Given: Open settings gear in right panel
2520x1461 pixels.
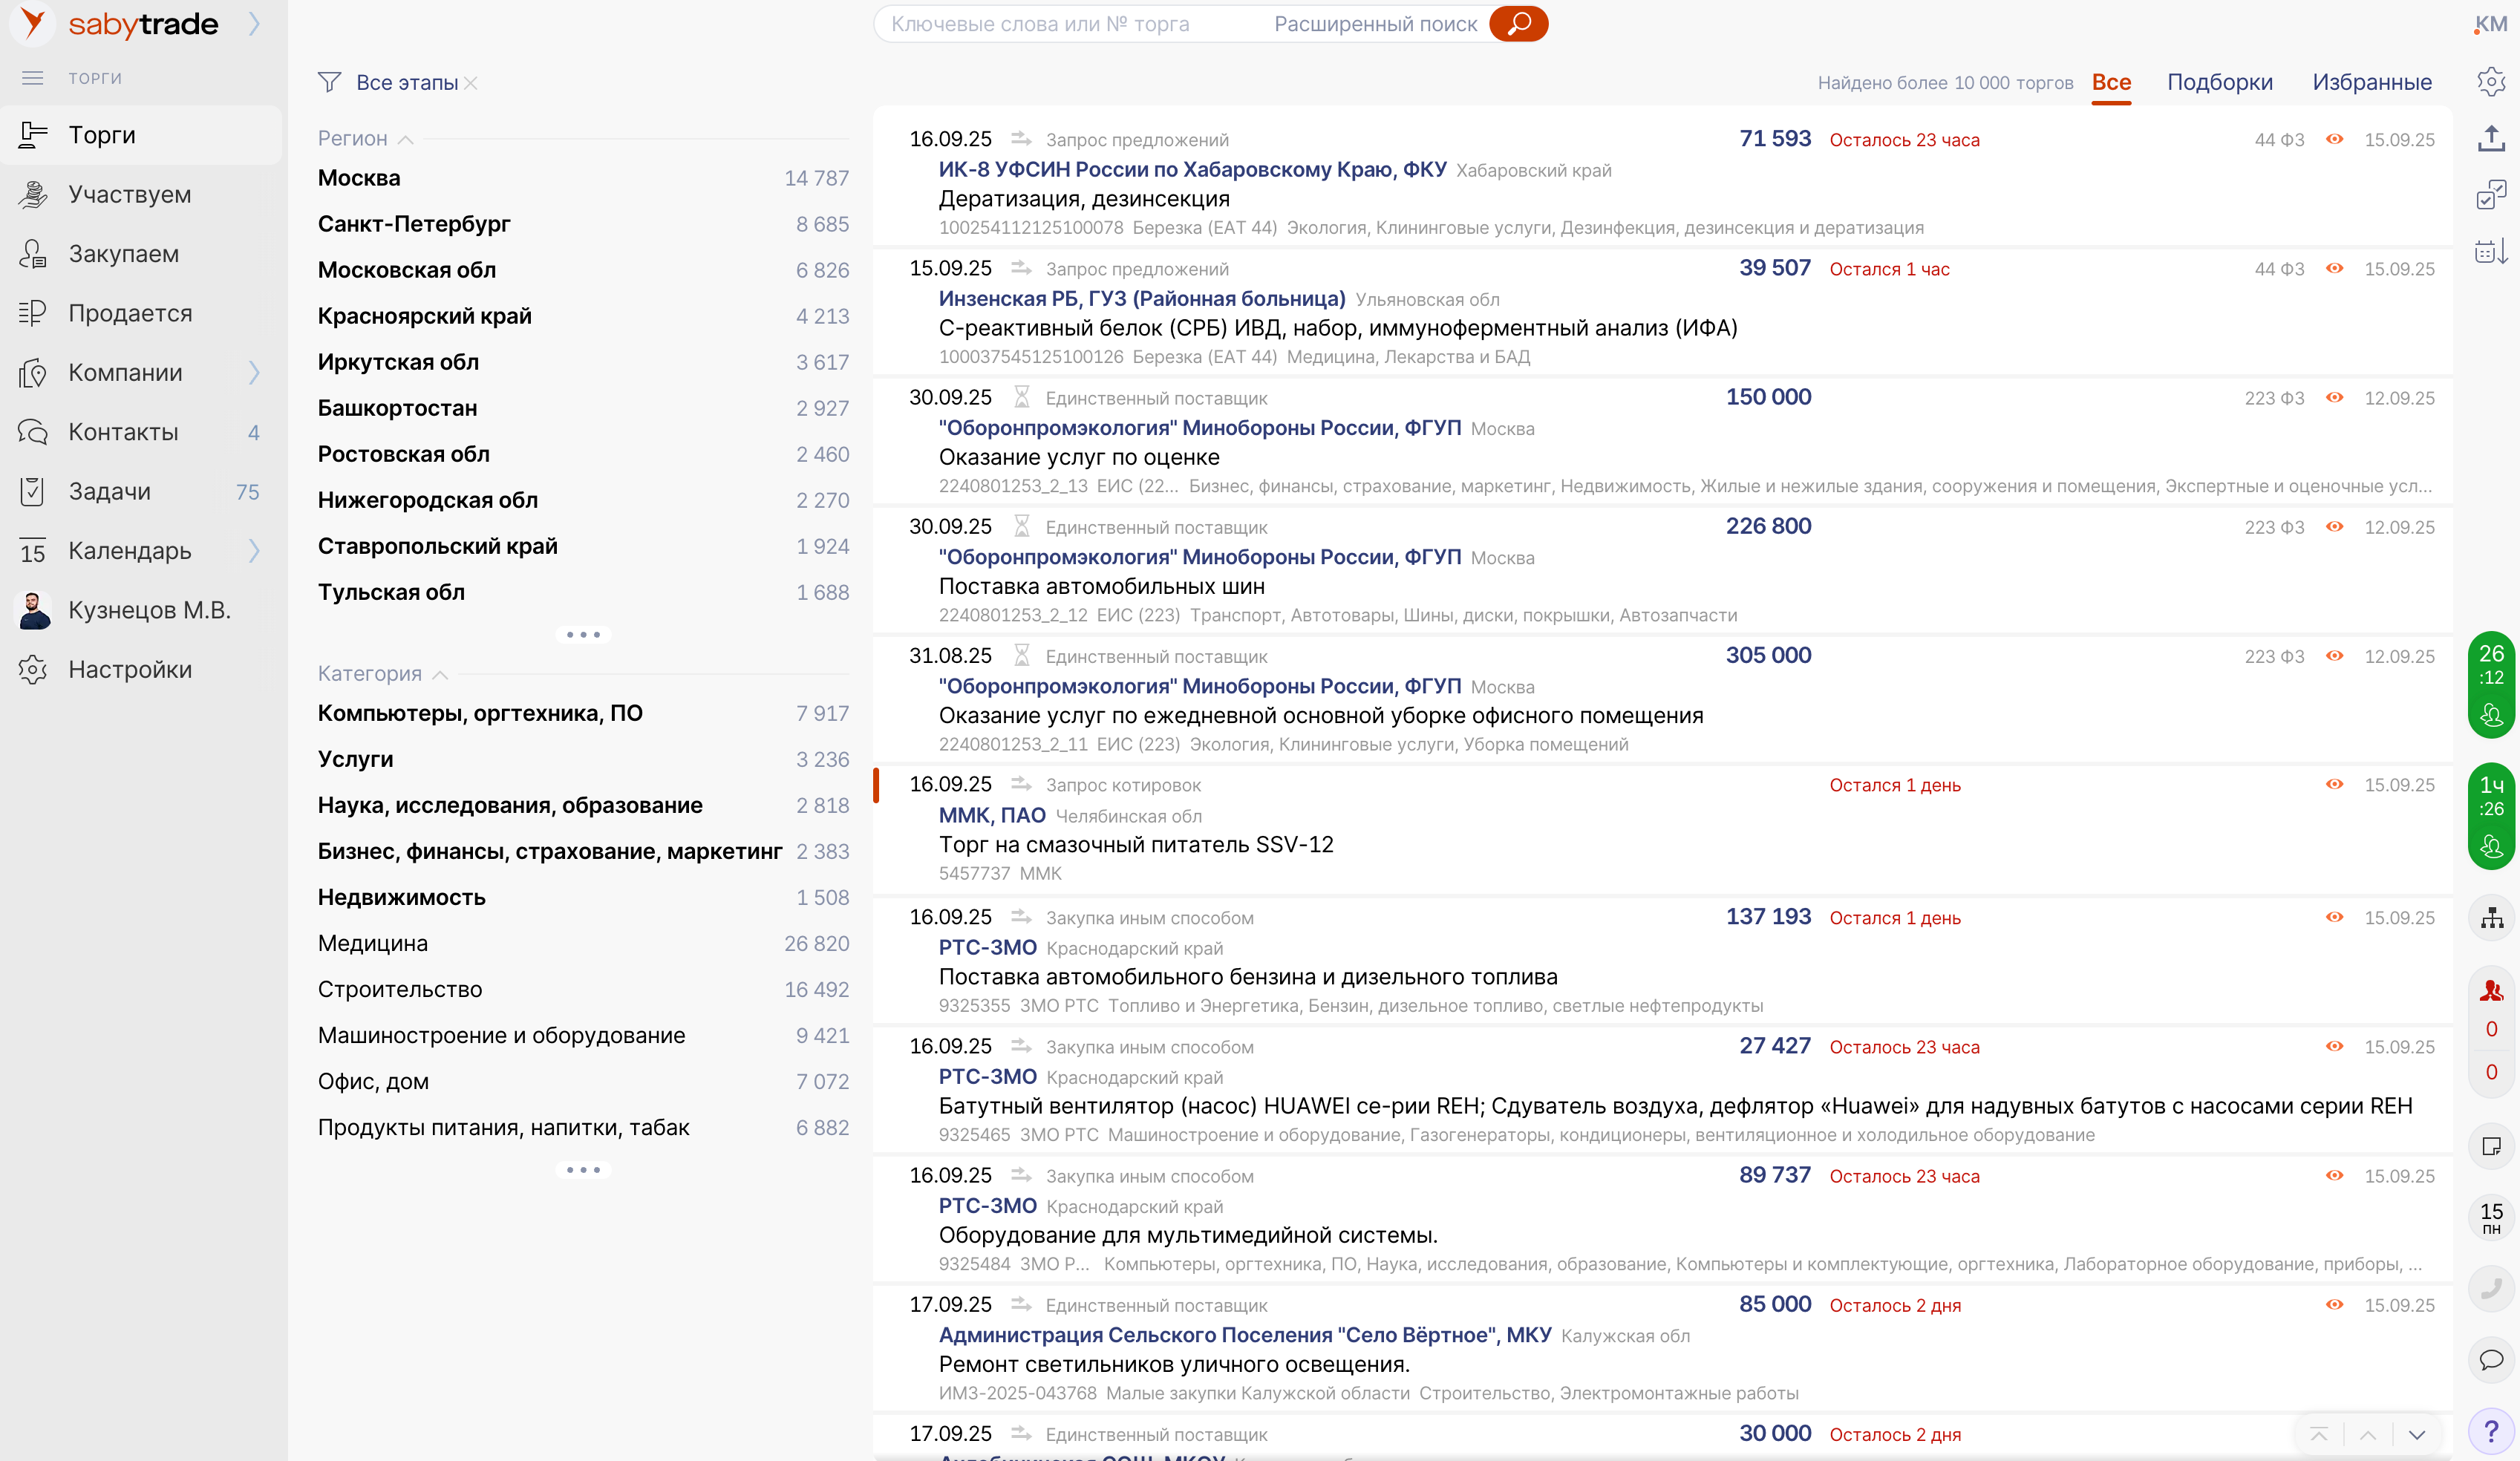Looking at the screenshot, I should pos(2490,81).
